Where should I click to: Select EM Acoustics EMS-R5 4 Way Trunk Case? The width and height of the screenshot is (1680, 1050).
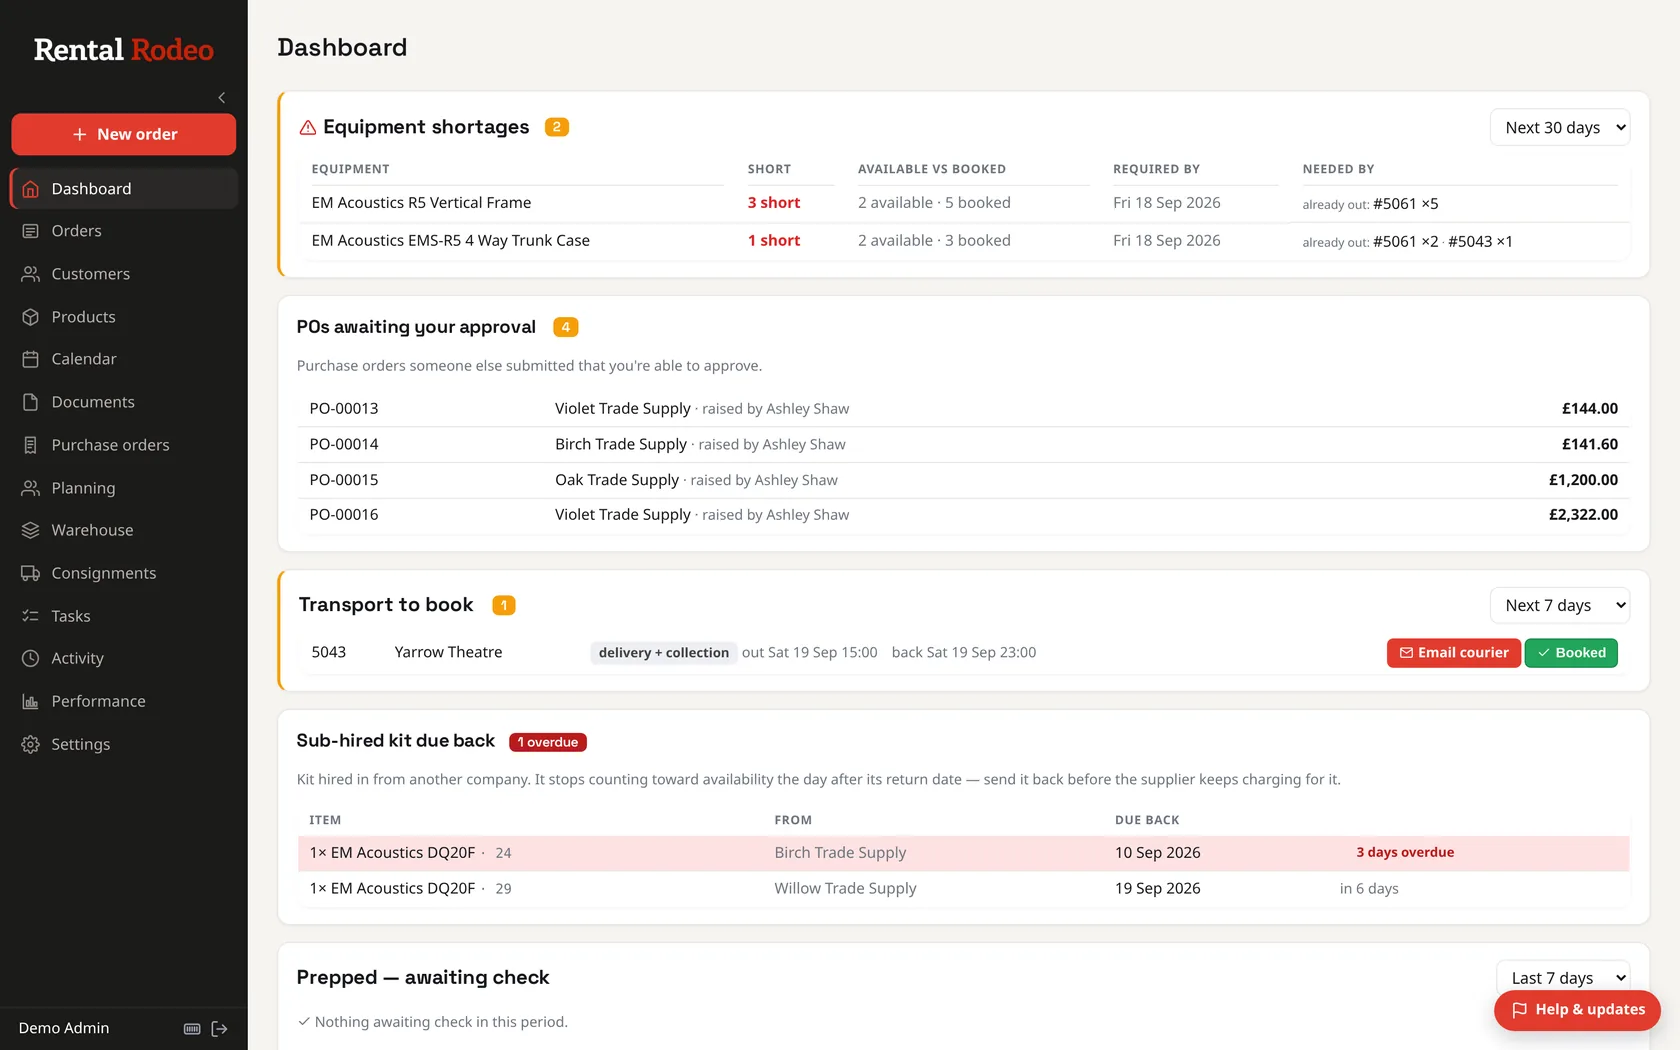pos(963,241)
